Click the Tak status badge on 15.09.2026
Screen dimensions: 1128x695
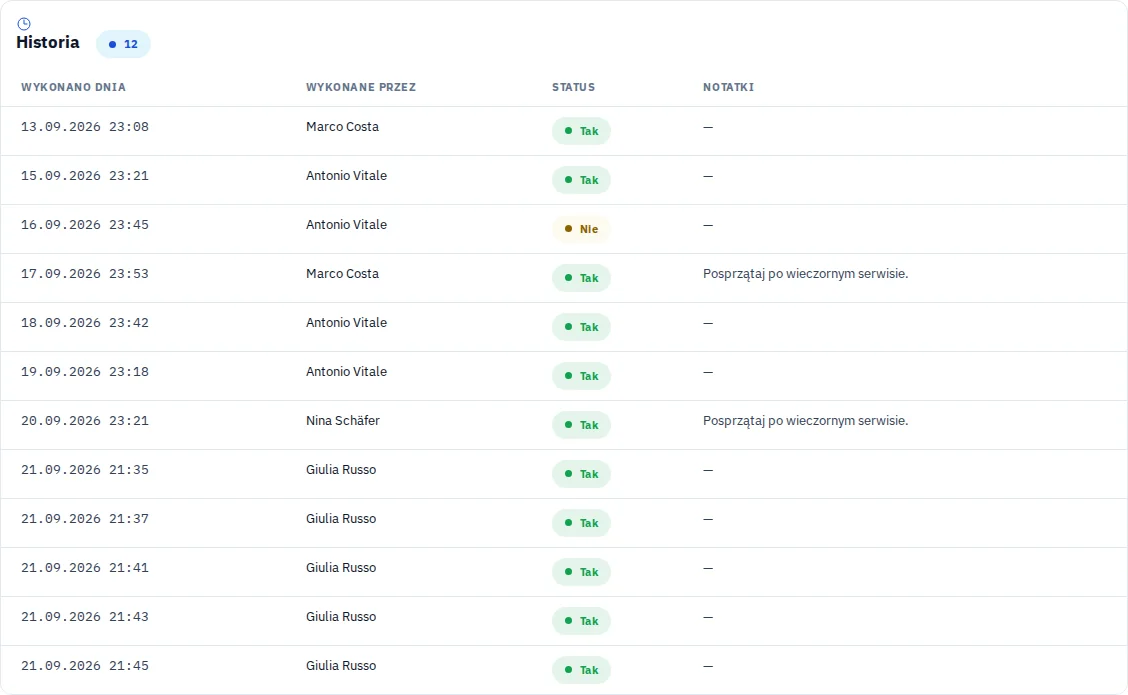click(581, 180)
